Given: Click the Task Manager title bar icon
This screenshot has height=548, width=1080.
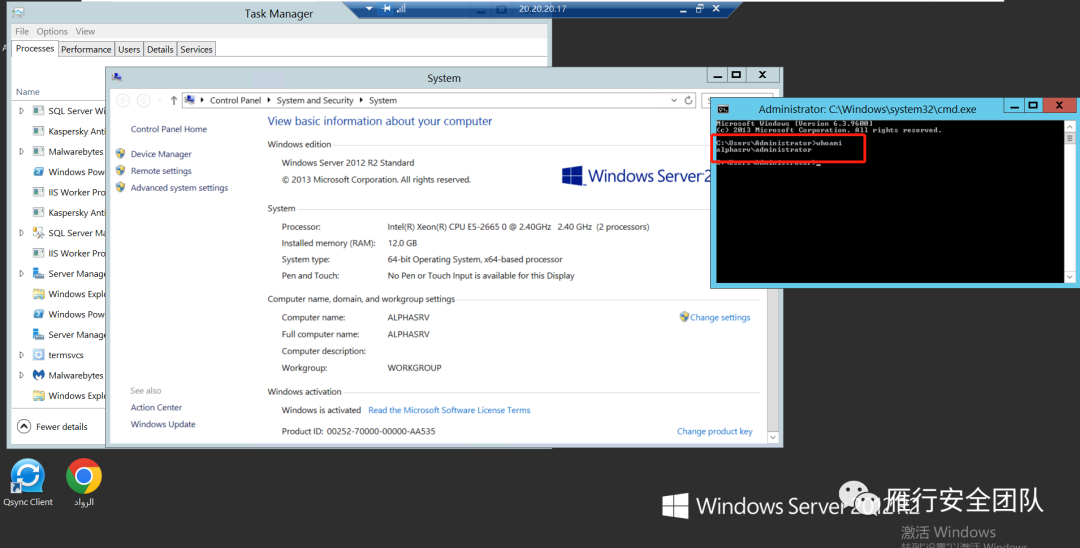Looking at the screenshot, I should pyautogui.click(x=19, y=13).
